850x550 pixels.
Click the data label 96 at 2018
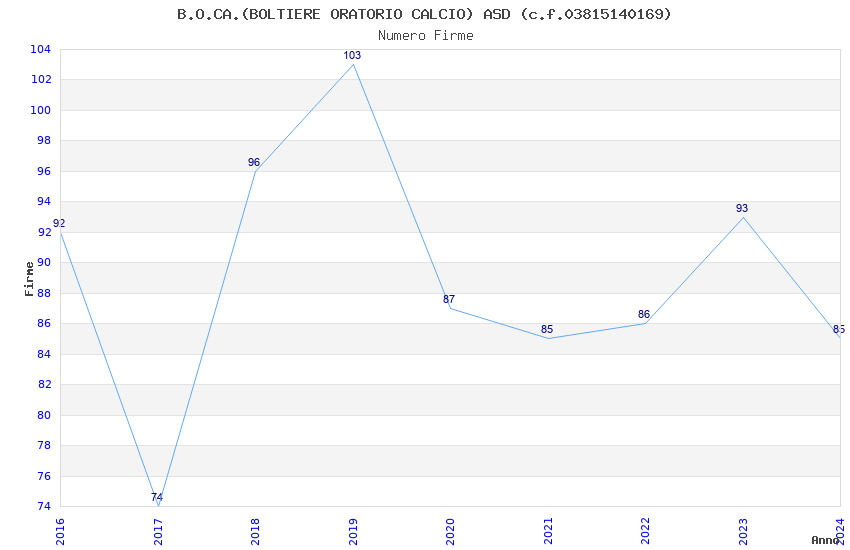pos(254,162)
